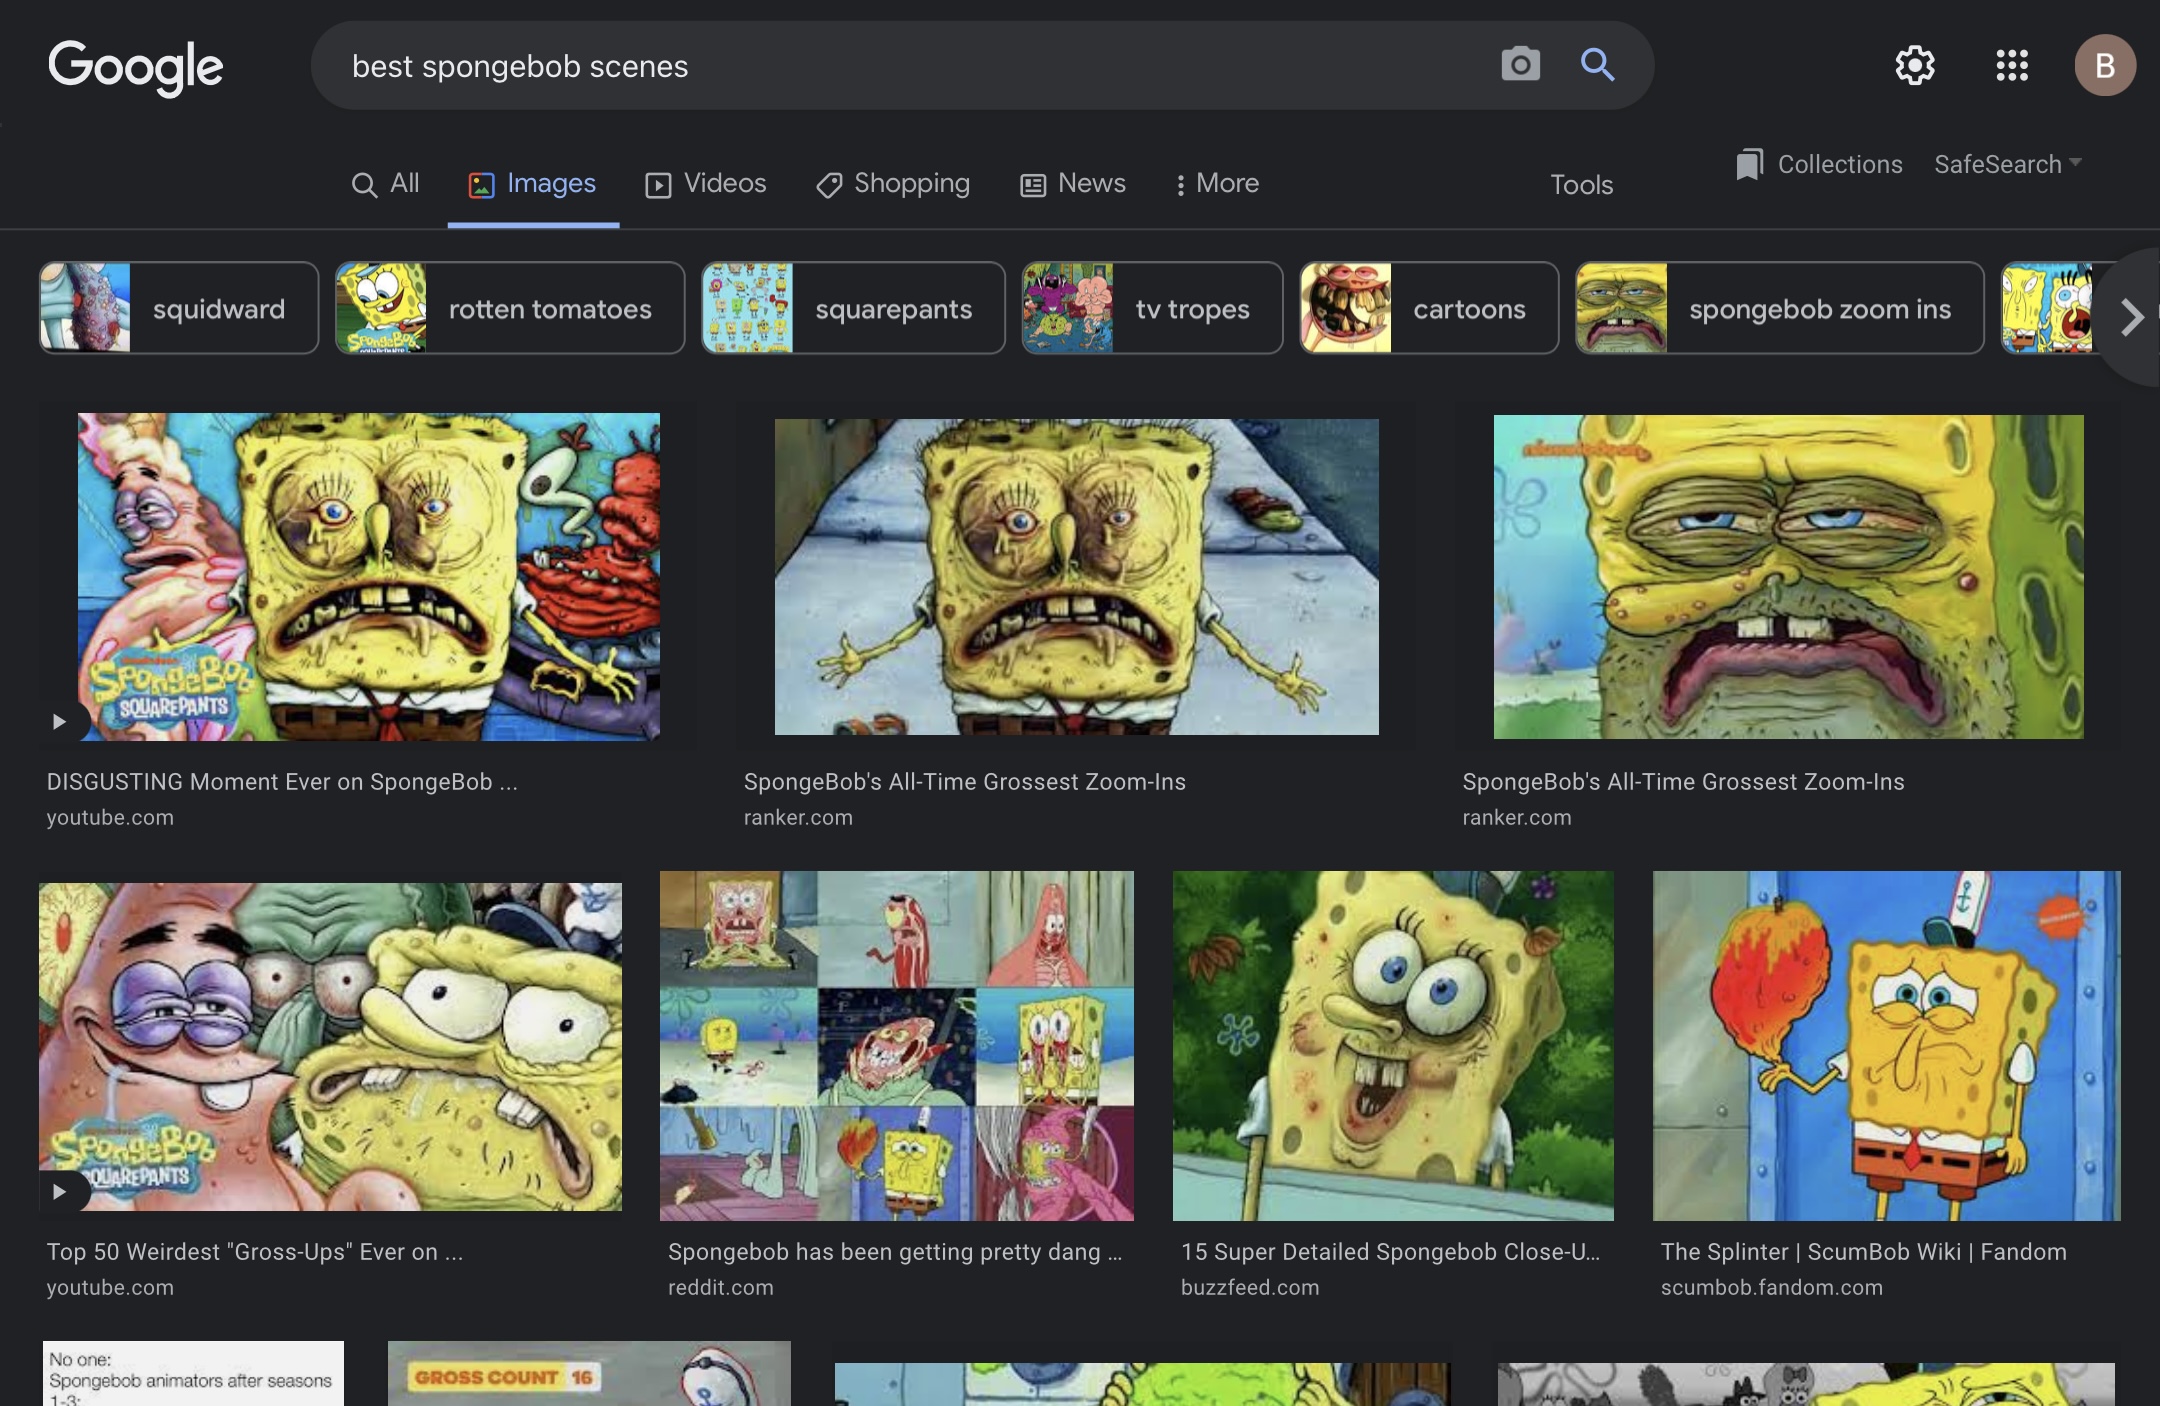The height and width of the screenshot is (1406, 2160).
Task: Click the search query input field
Action: tap(900, 66)
